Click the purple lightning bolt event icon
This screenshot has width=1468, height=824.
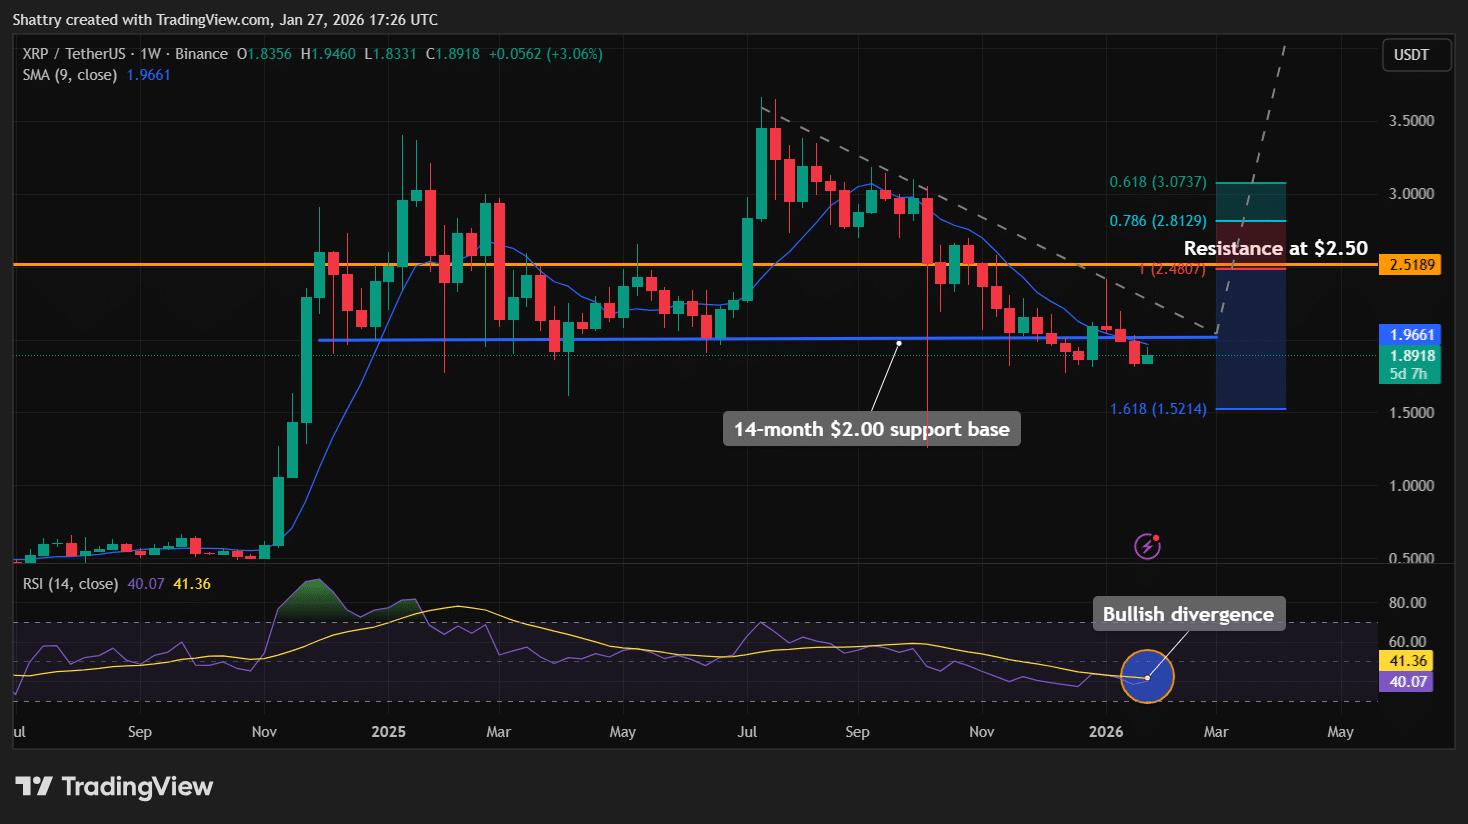(1147, 546)
